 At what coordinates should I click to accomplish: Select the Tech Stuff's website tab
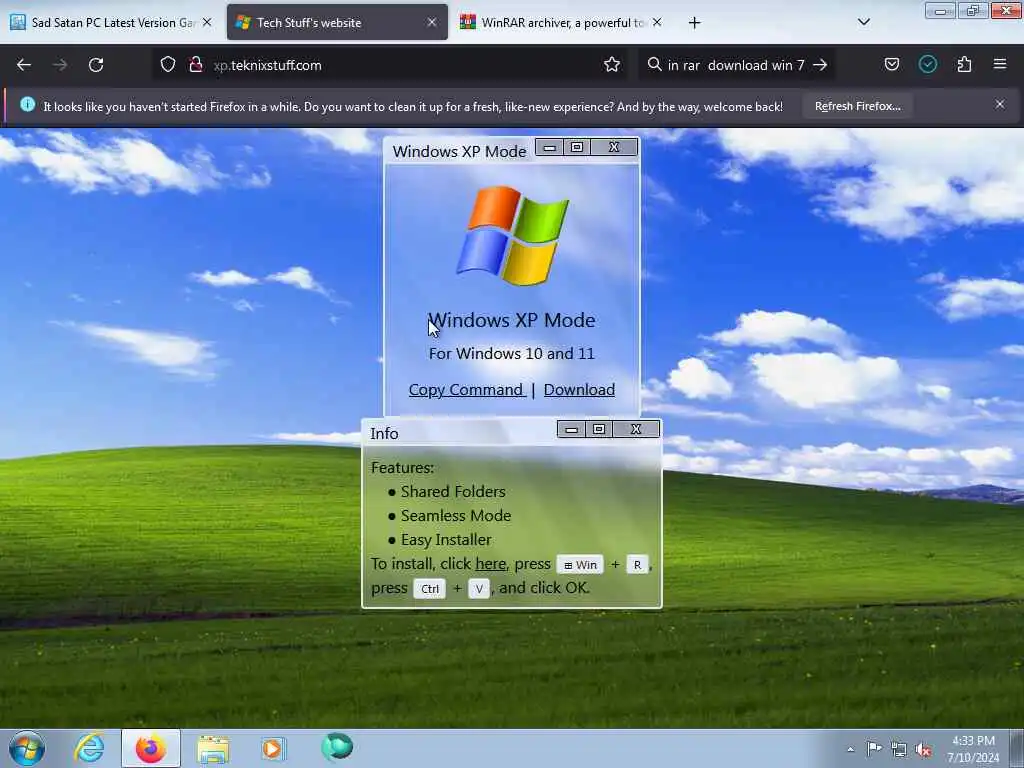(337, 22)
